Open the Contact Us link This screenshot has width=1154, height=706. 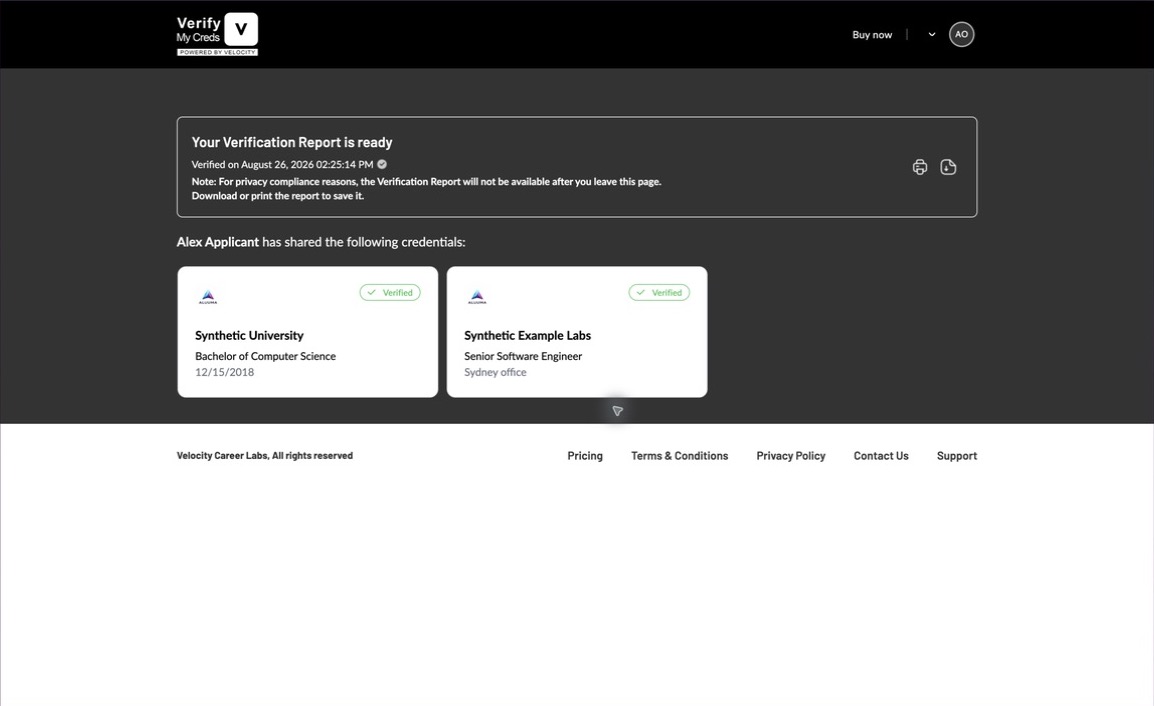click(881, 456)
